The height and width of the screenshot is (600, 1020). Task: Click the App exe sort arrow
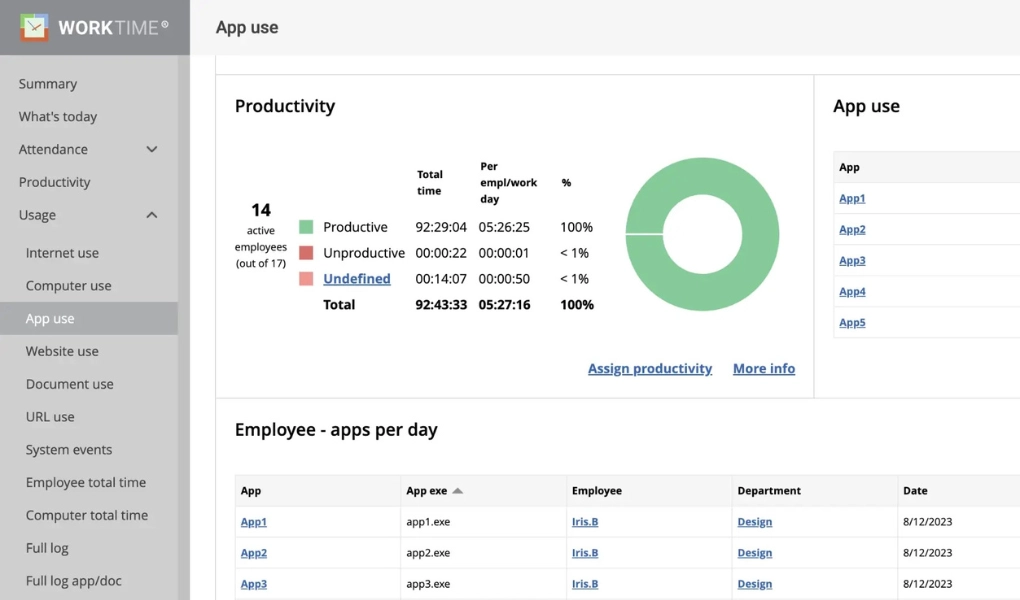click(458, 491)
